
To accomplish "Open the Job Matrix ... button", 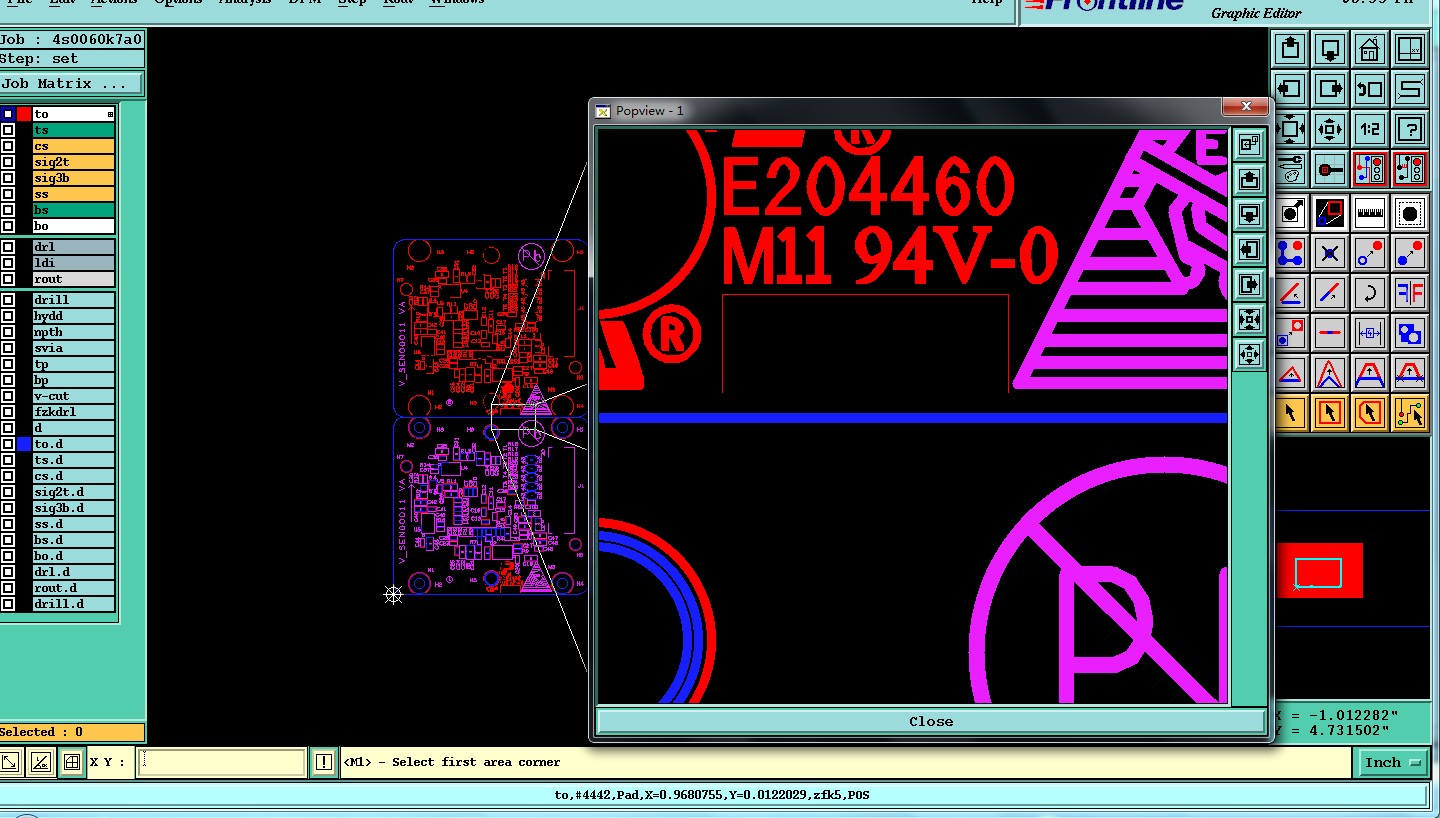I will pyautogui.click(x=71, y=84).
